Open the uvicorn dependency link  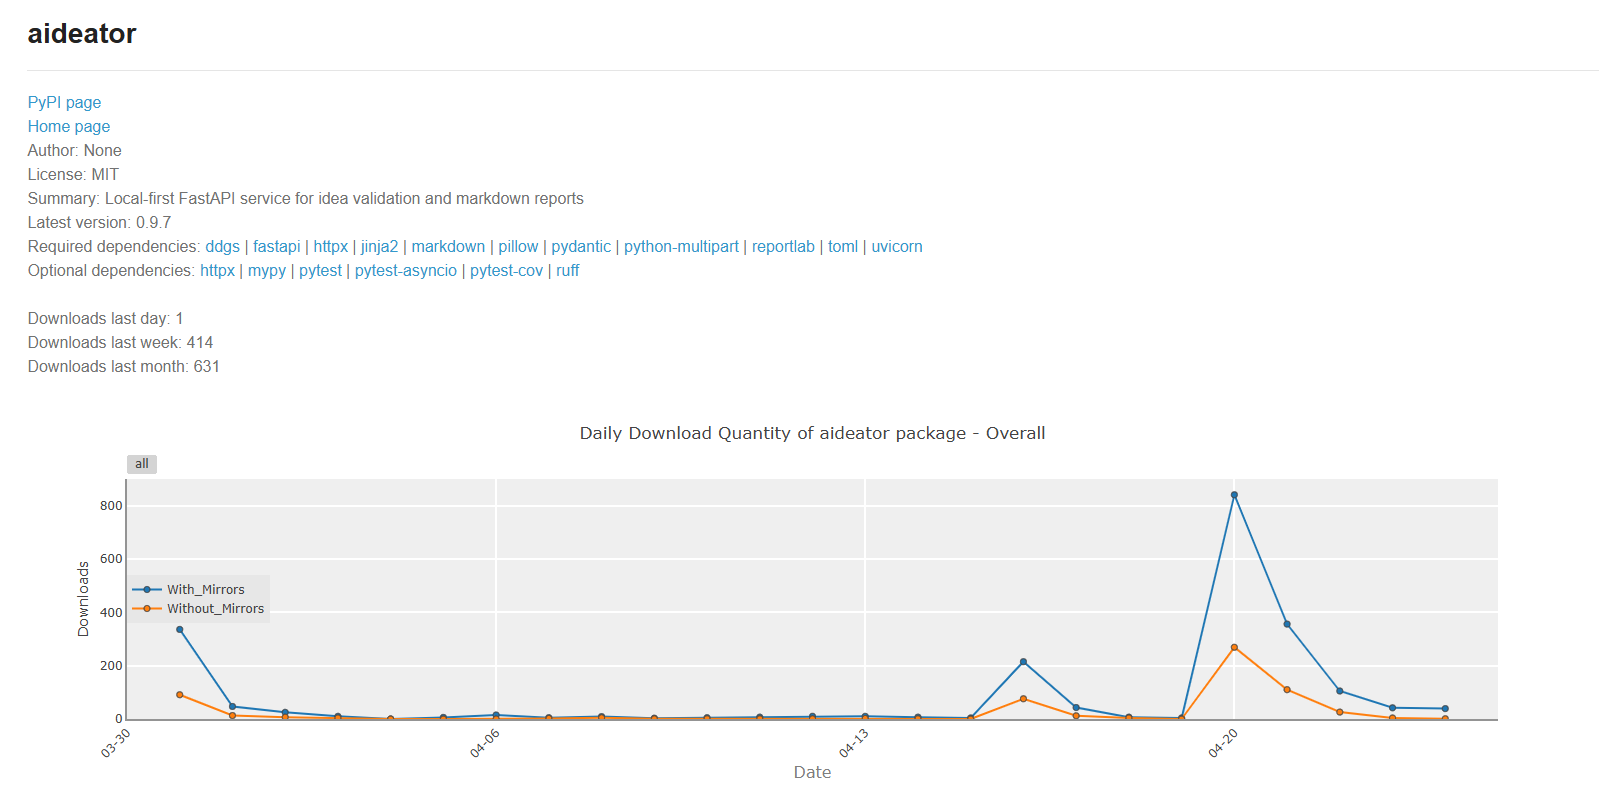(x=897, y=246)
